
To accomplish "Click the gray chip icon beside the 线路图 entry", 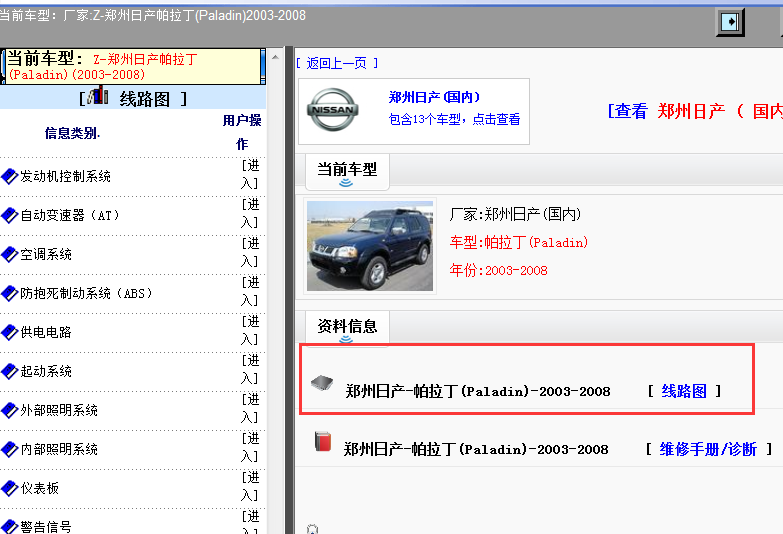I will click(322, 383).
